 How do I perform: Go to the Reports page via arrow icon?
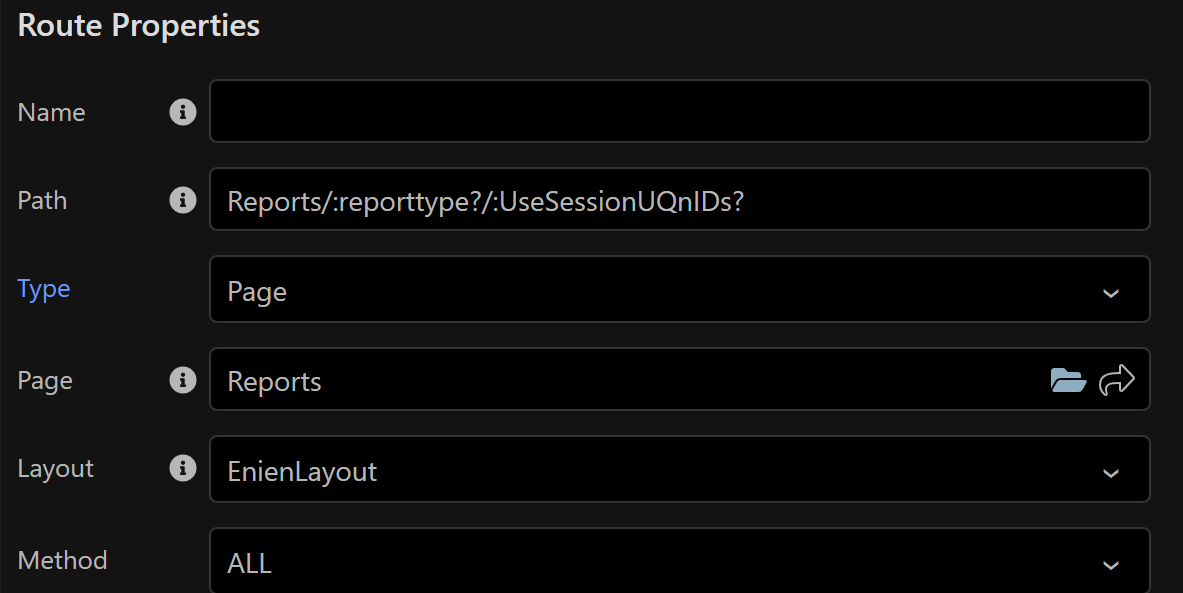[1116, 380]
